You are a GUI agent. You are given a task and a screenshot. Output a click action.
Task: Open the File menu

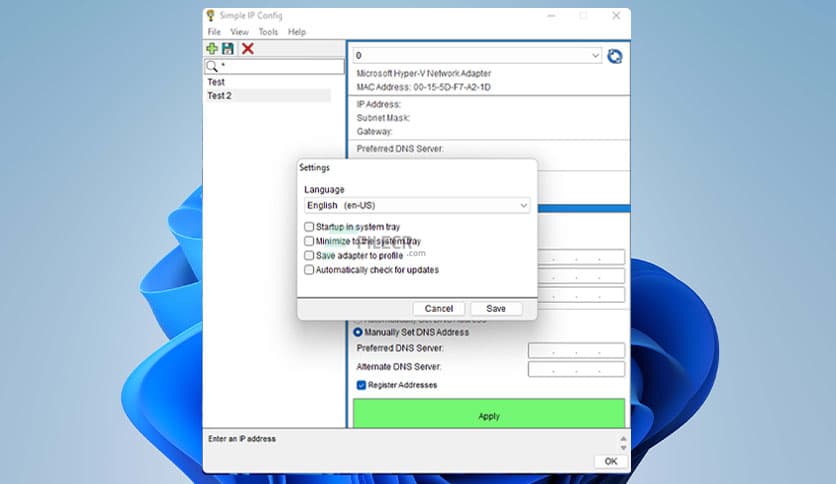(214, 32)
